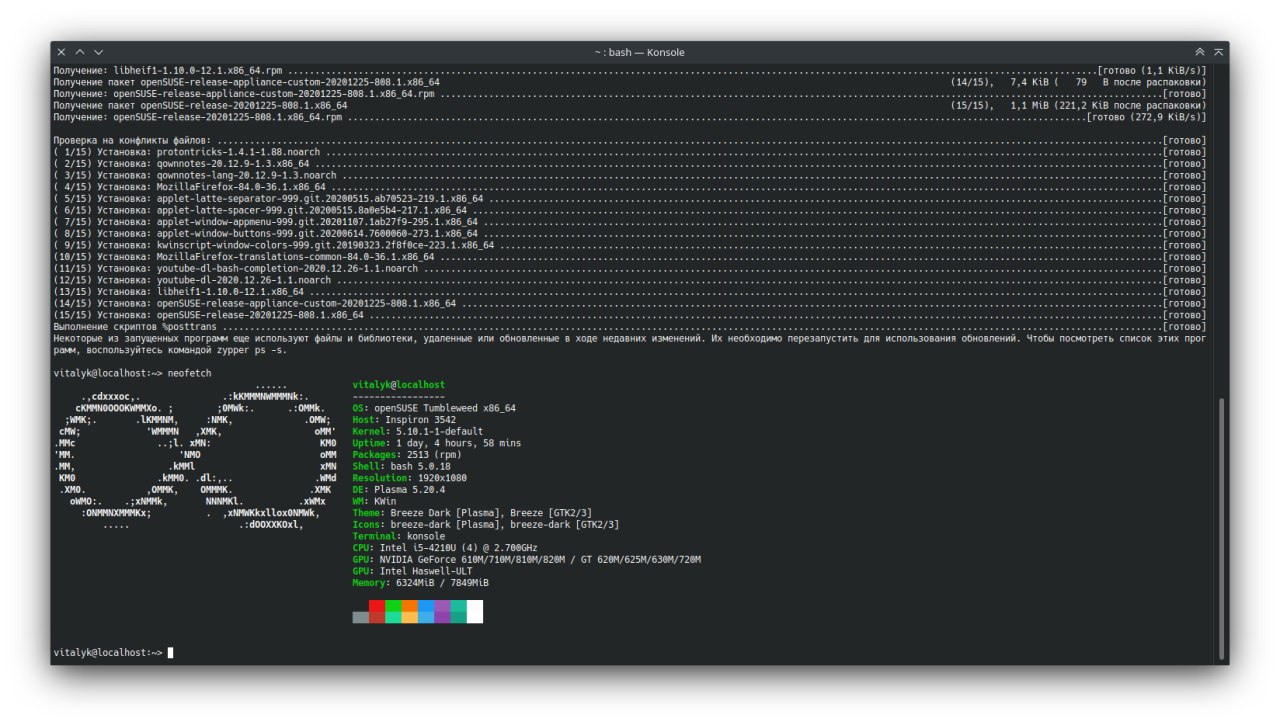1280x725 pixels.
Task: Click the 'Uptime: 1 day, 4 hours, 58 mins' line
Action: 437,443
